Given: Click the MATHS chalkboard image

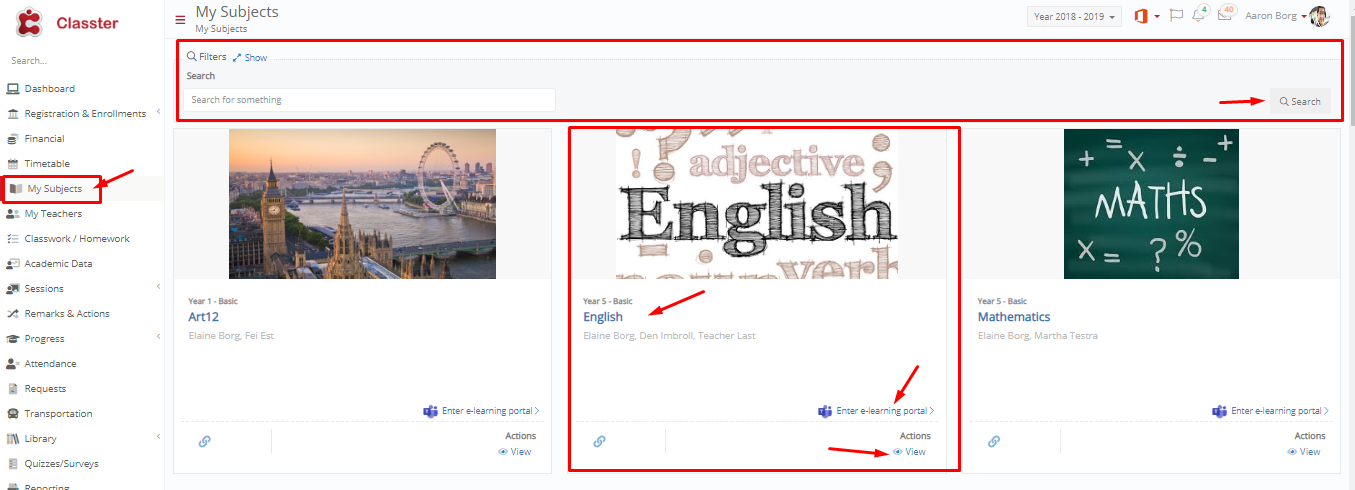Looking at the screenshot, I should [1151, 204].
